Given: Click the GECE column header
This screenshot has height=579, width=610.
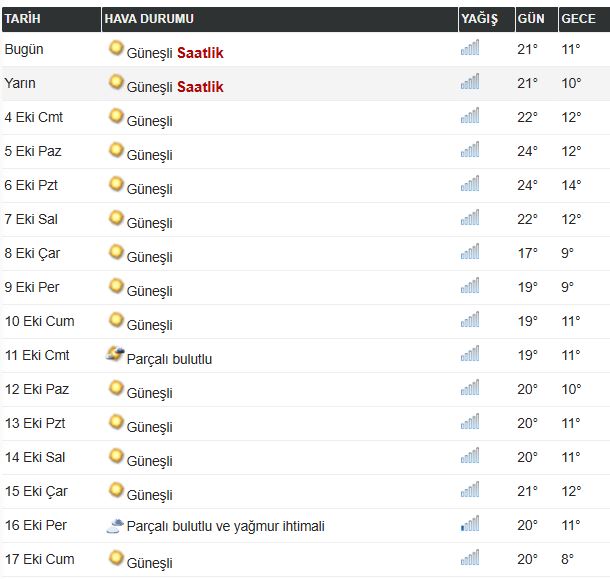Looking at the screenshot, I should pos(578,19).
